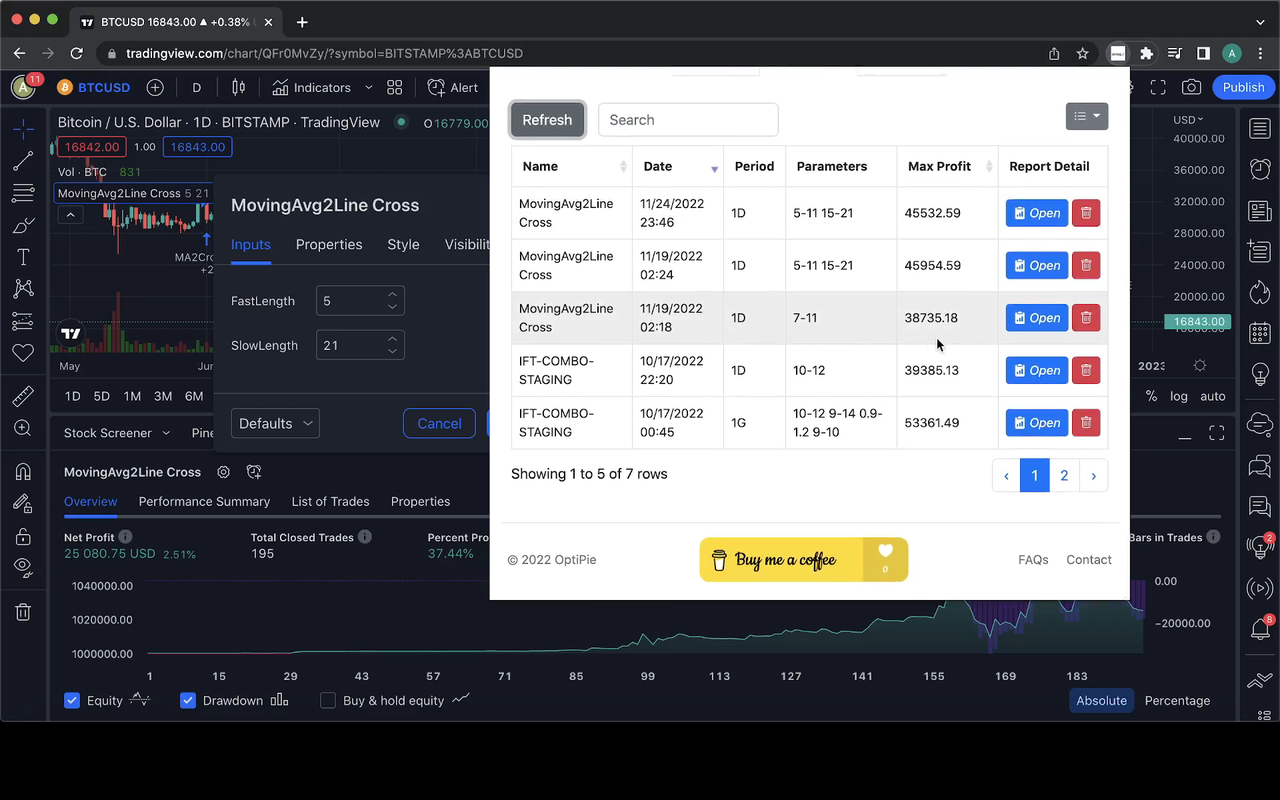
Task: Open the list view dropdown beside Search
Action: coord(1087,116)
